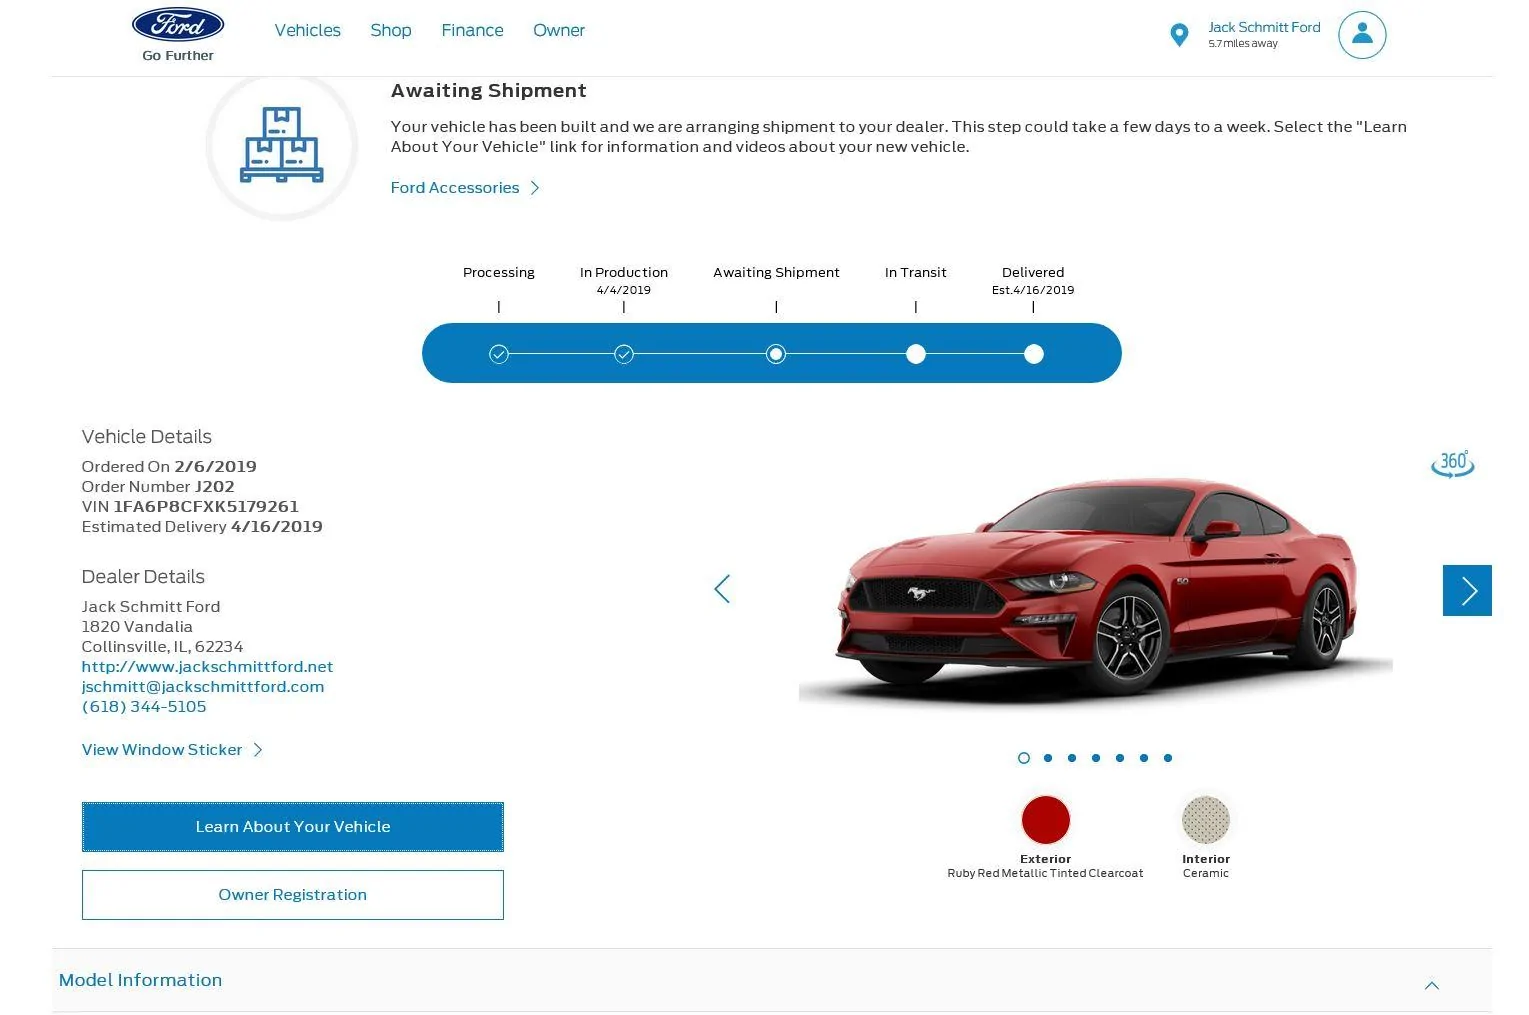Select second carousel image dot

coord(1048,758)
